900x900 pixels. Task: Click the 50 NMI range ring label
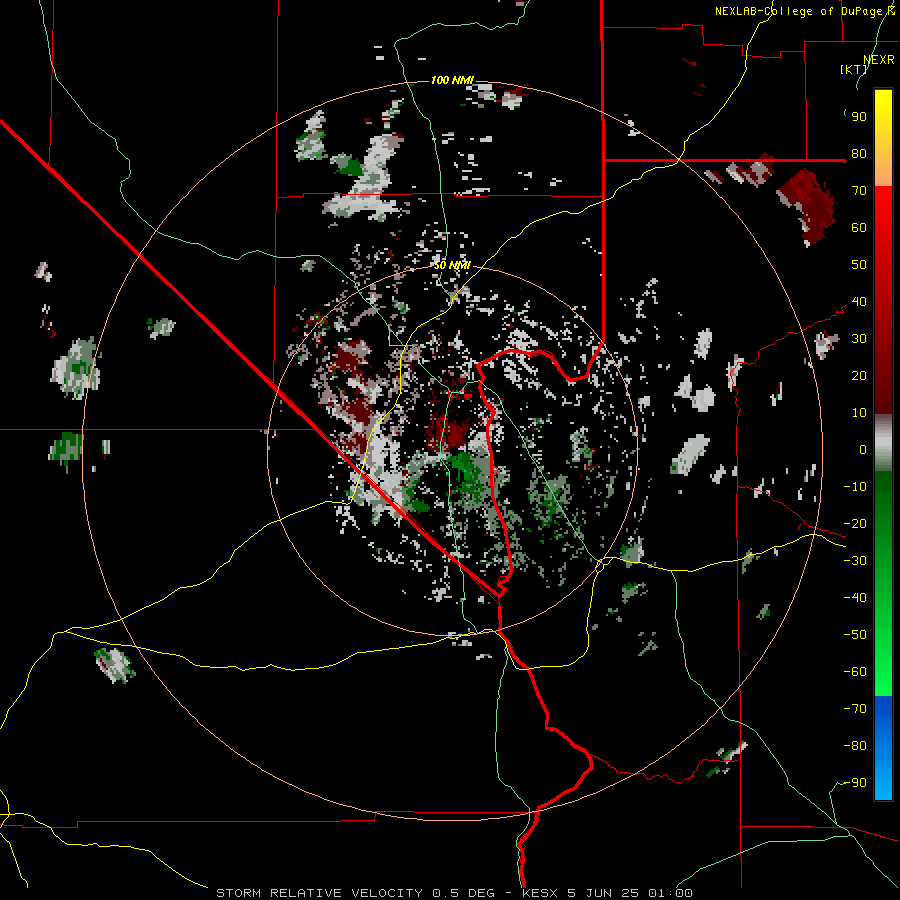pyautogui.click(x=452, y=265)
